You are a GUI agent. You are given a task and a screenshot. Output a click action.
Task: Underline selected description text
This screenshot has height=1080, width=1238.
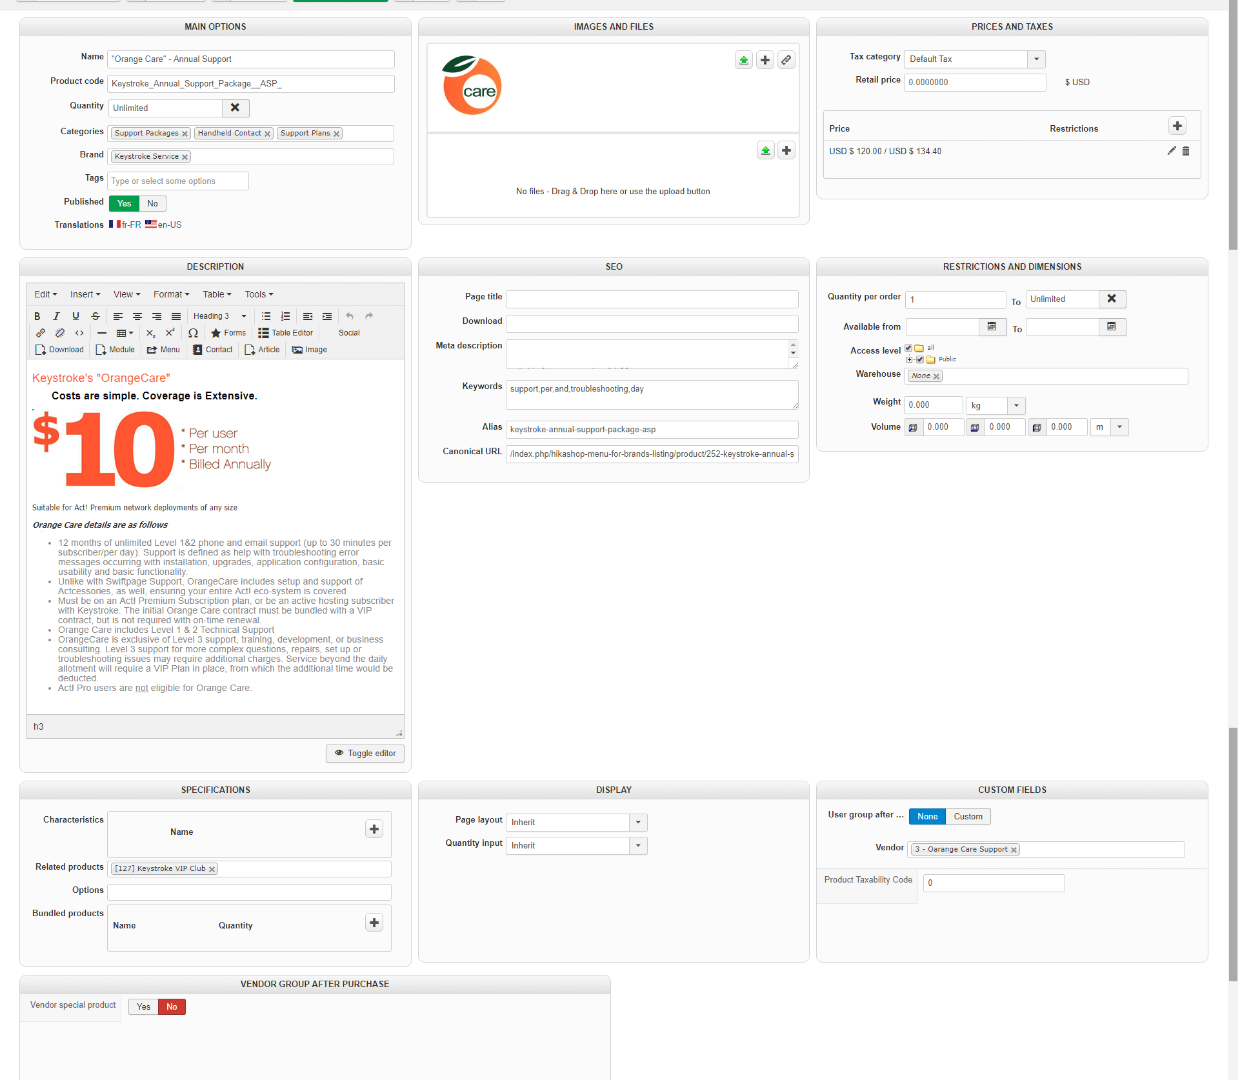[x=76, y=316]
